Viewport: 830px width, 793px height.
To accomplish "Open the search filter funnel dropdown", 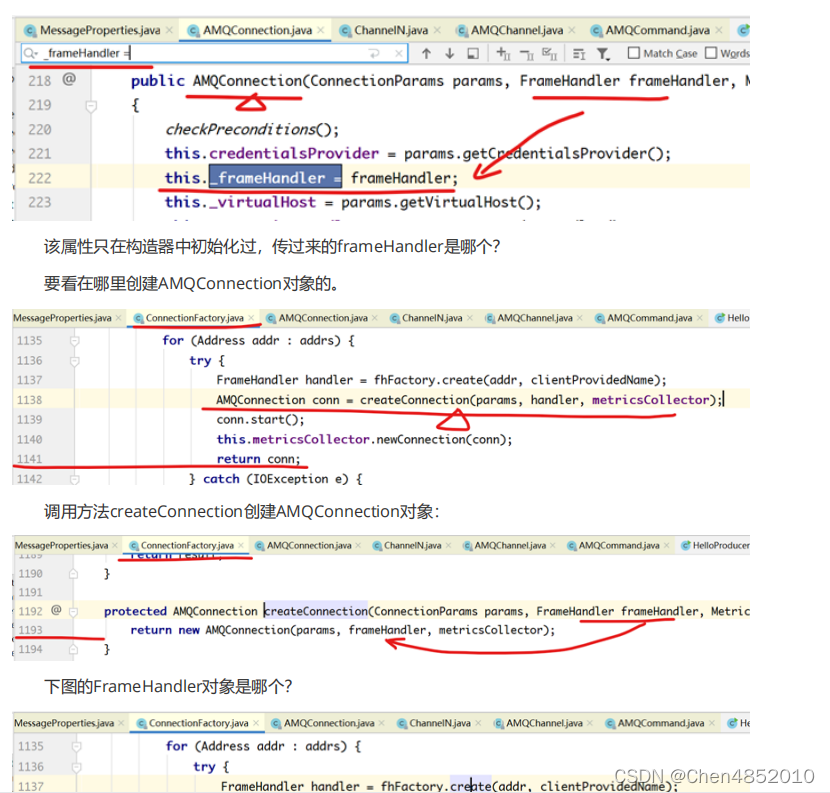I will [603, 53].
